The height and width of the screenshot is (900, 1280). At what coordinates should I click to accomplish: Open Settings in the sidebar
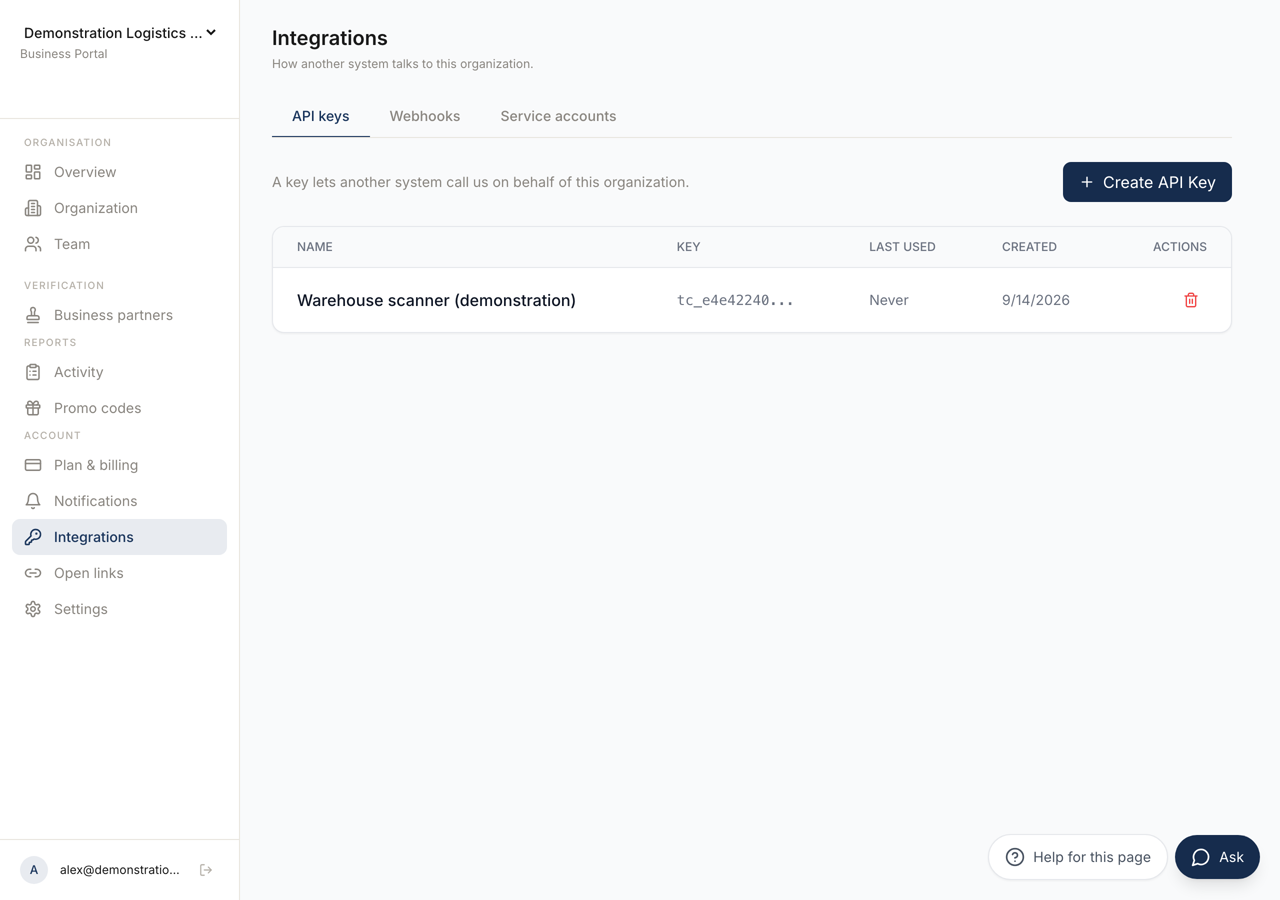[x=120, y=609]
